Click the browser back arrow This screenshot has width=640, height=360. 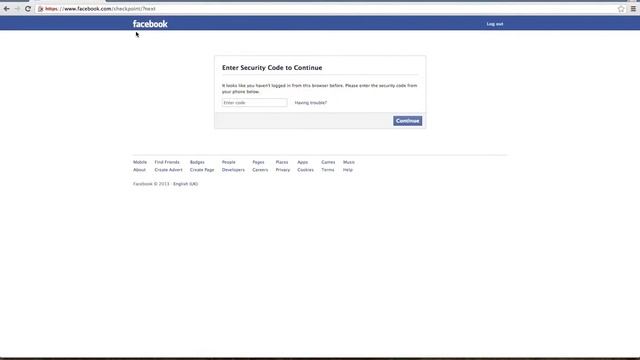[x=7, y=9]
